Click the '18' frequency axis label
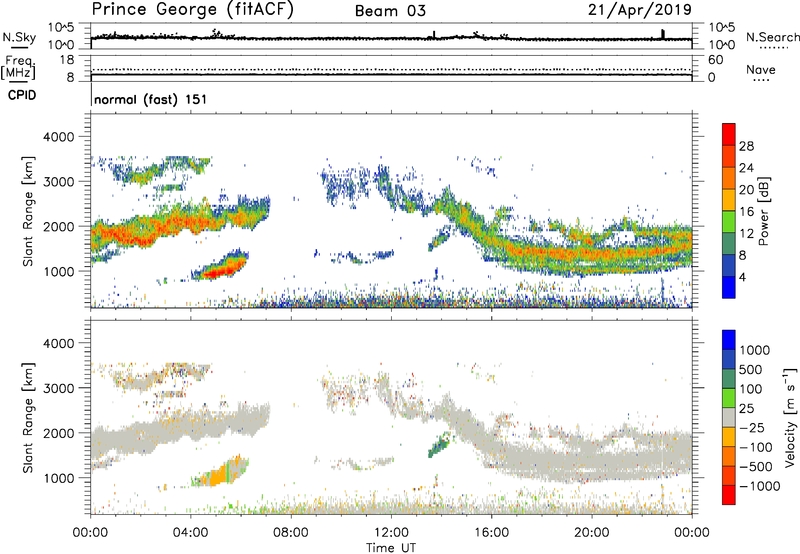Screen dimensions: 800x554 tap(67, 60)
